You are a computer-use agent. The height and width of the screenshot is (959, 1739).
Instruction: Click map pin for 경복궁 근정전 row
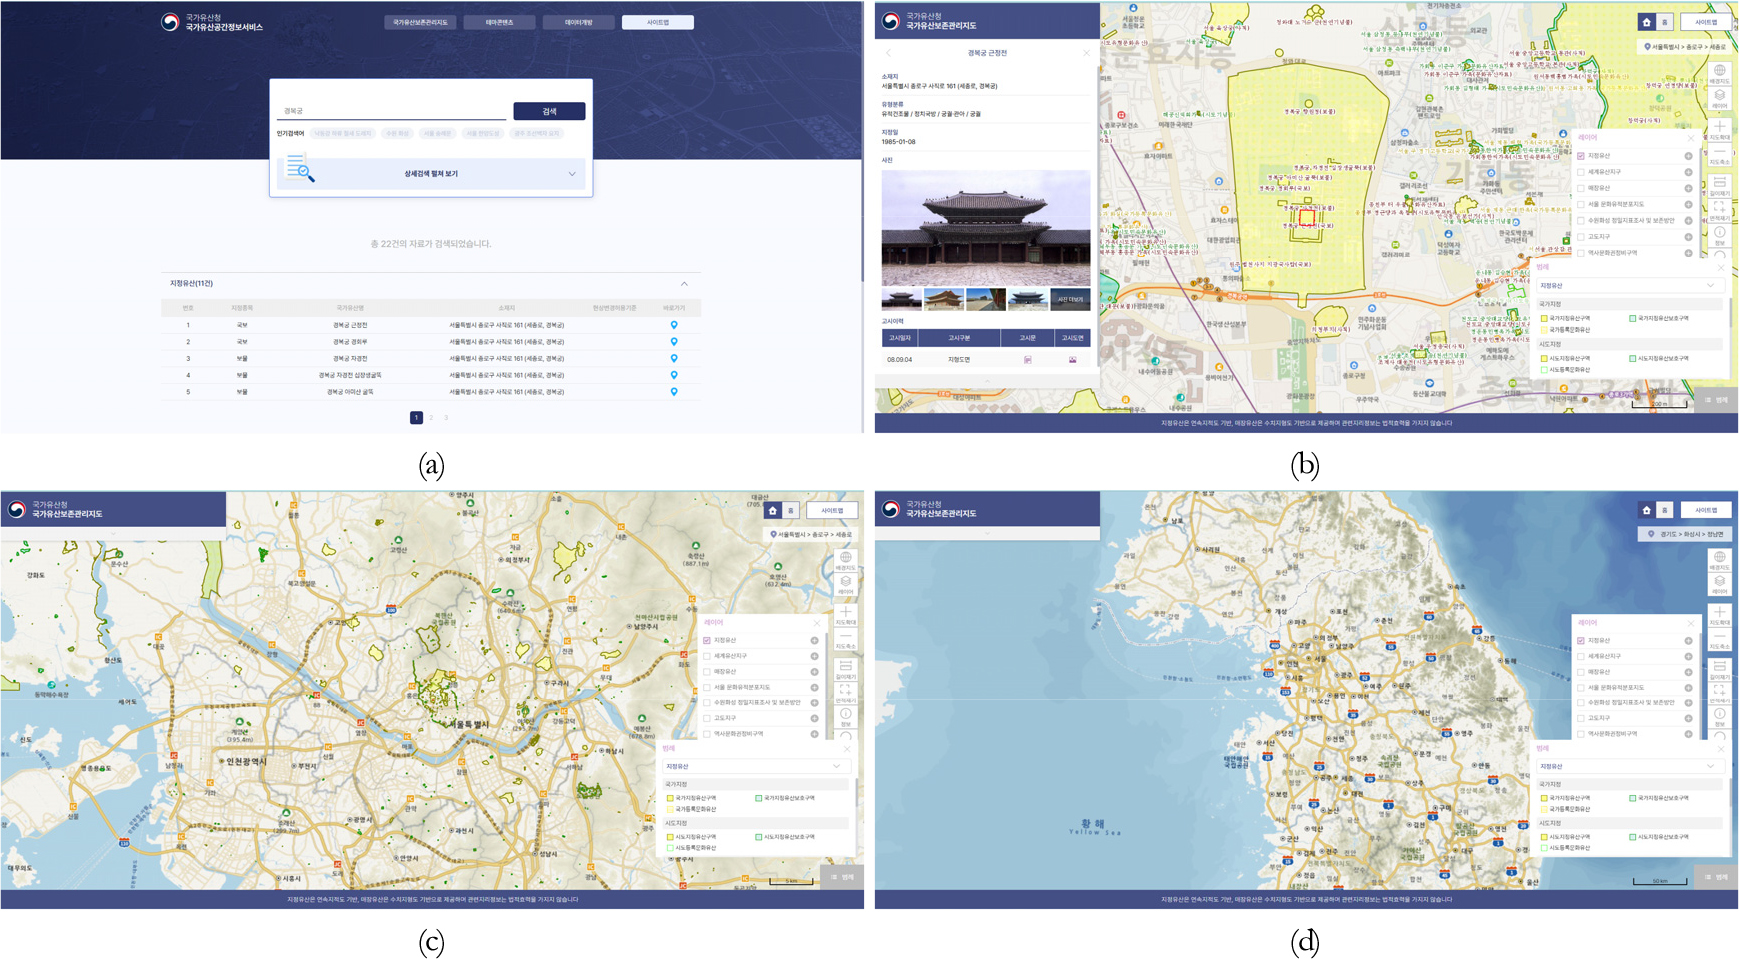pos(674,325)
